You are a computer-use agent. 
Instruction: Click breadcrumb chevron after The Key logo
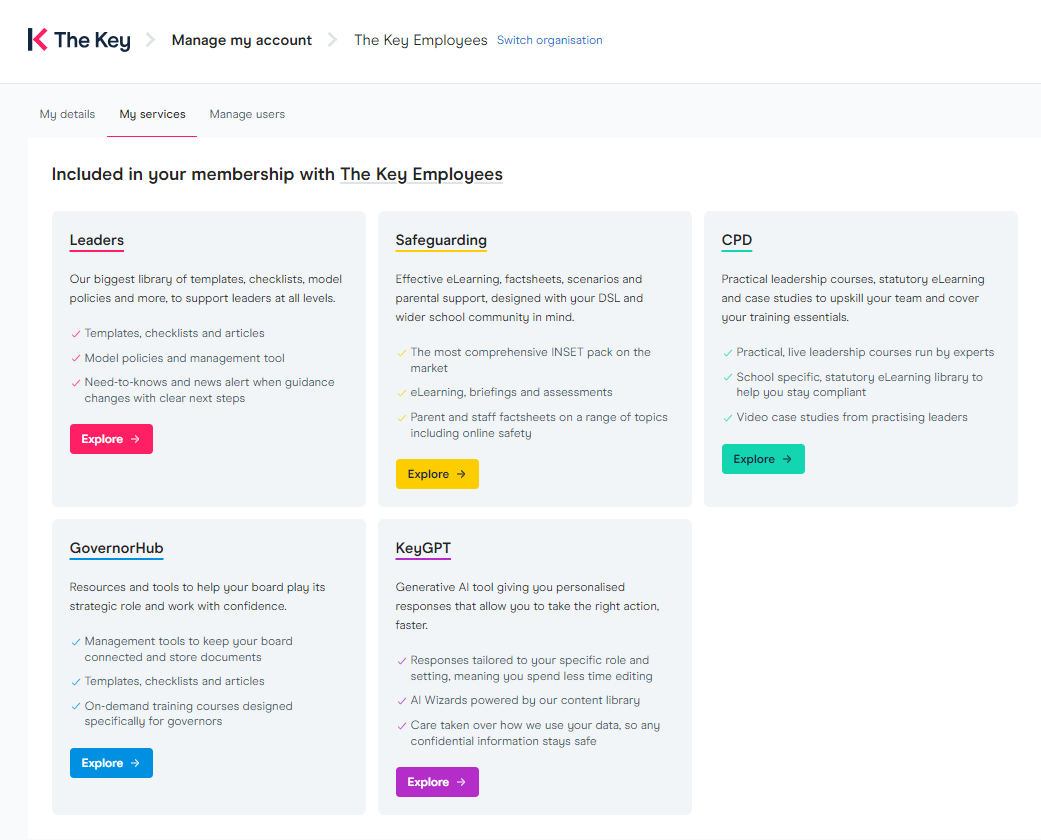click(x=150, y=40)
